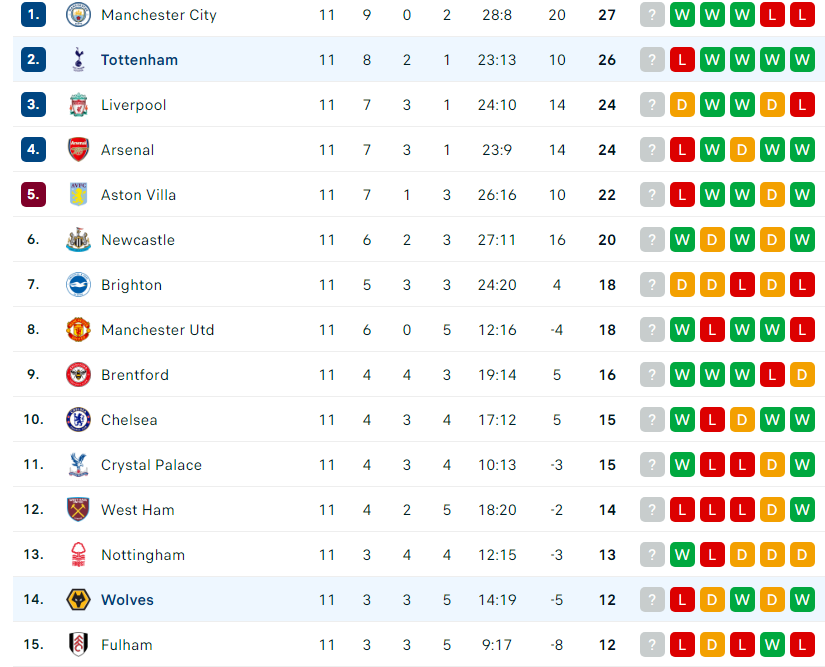Image resolution: width=825 pixels, height=667 pixels.
Task: Click the Chelsea club crest icon
Action: click(x=78, y=419)
